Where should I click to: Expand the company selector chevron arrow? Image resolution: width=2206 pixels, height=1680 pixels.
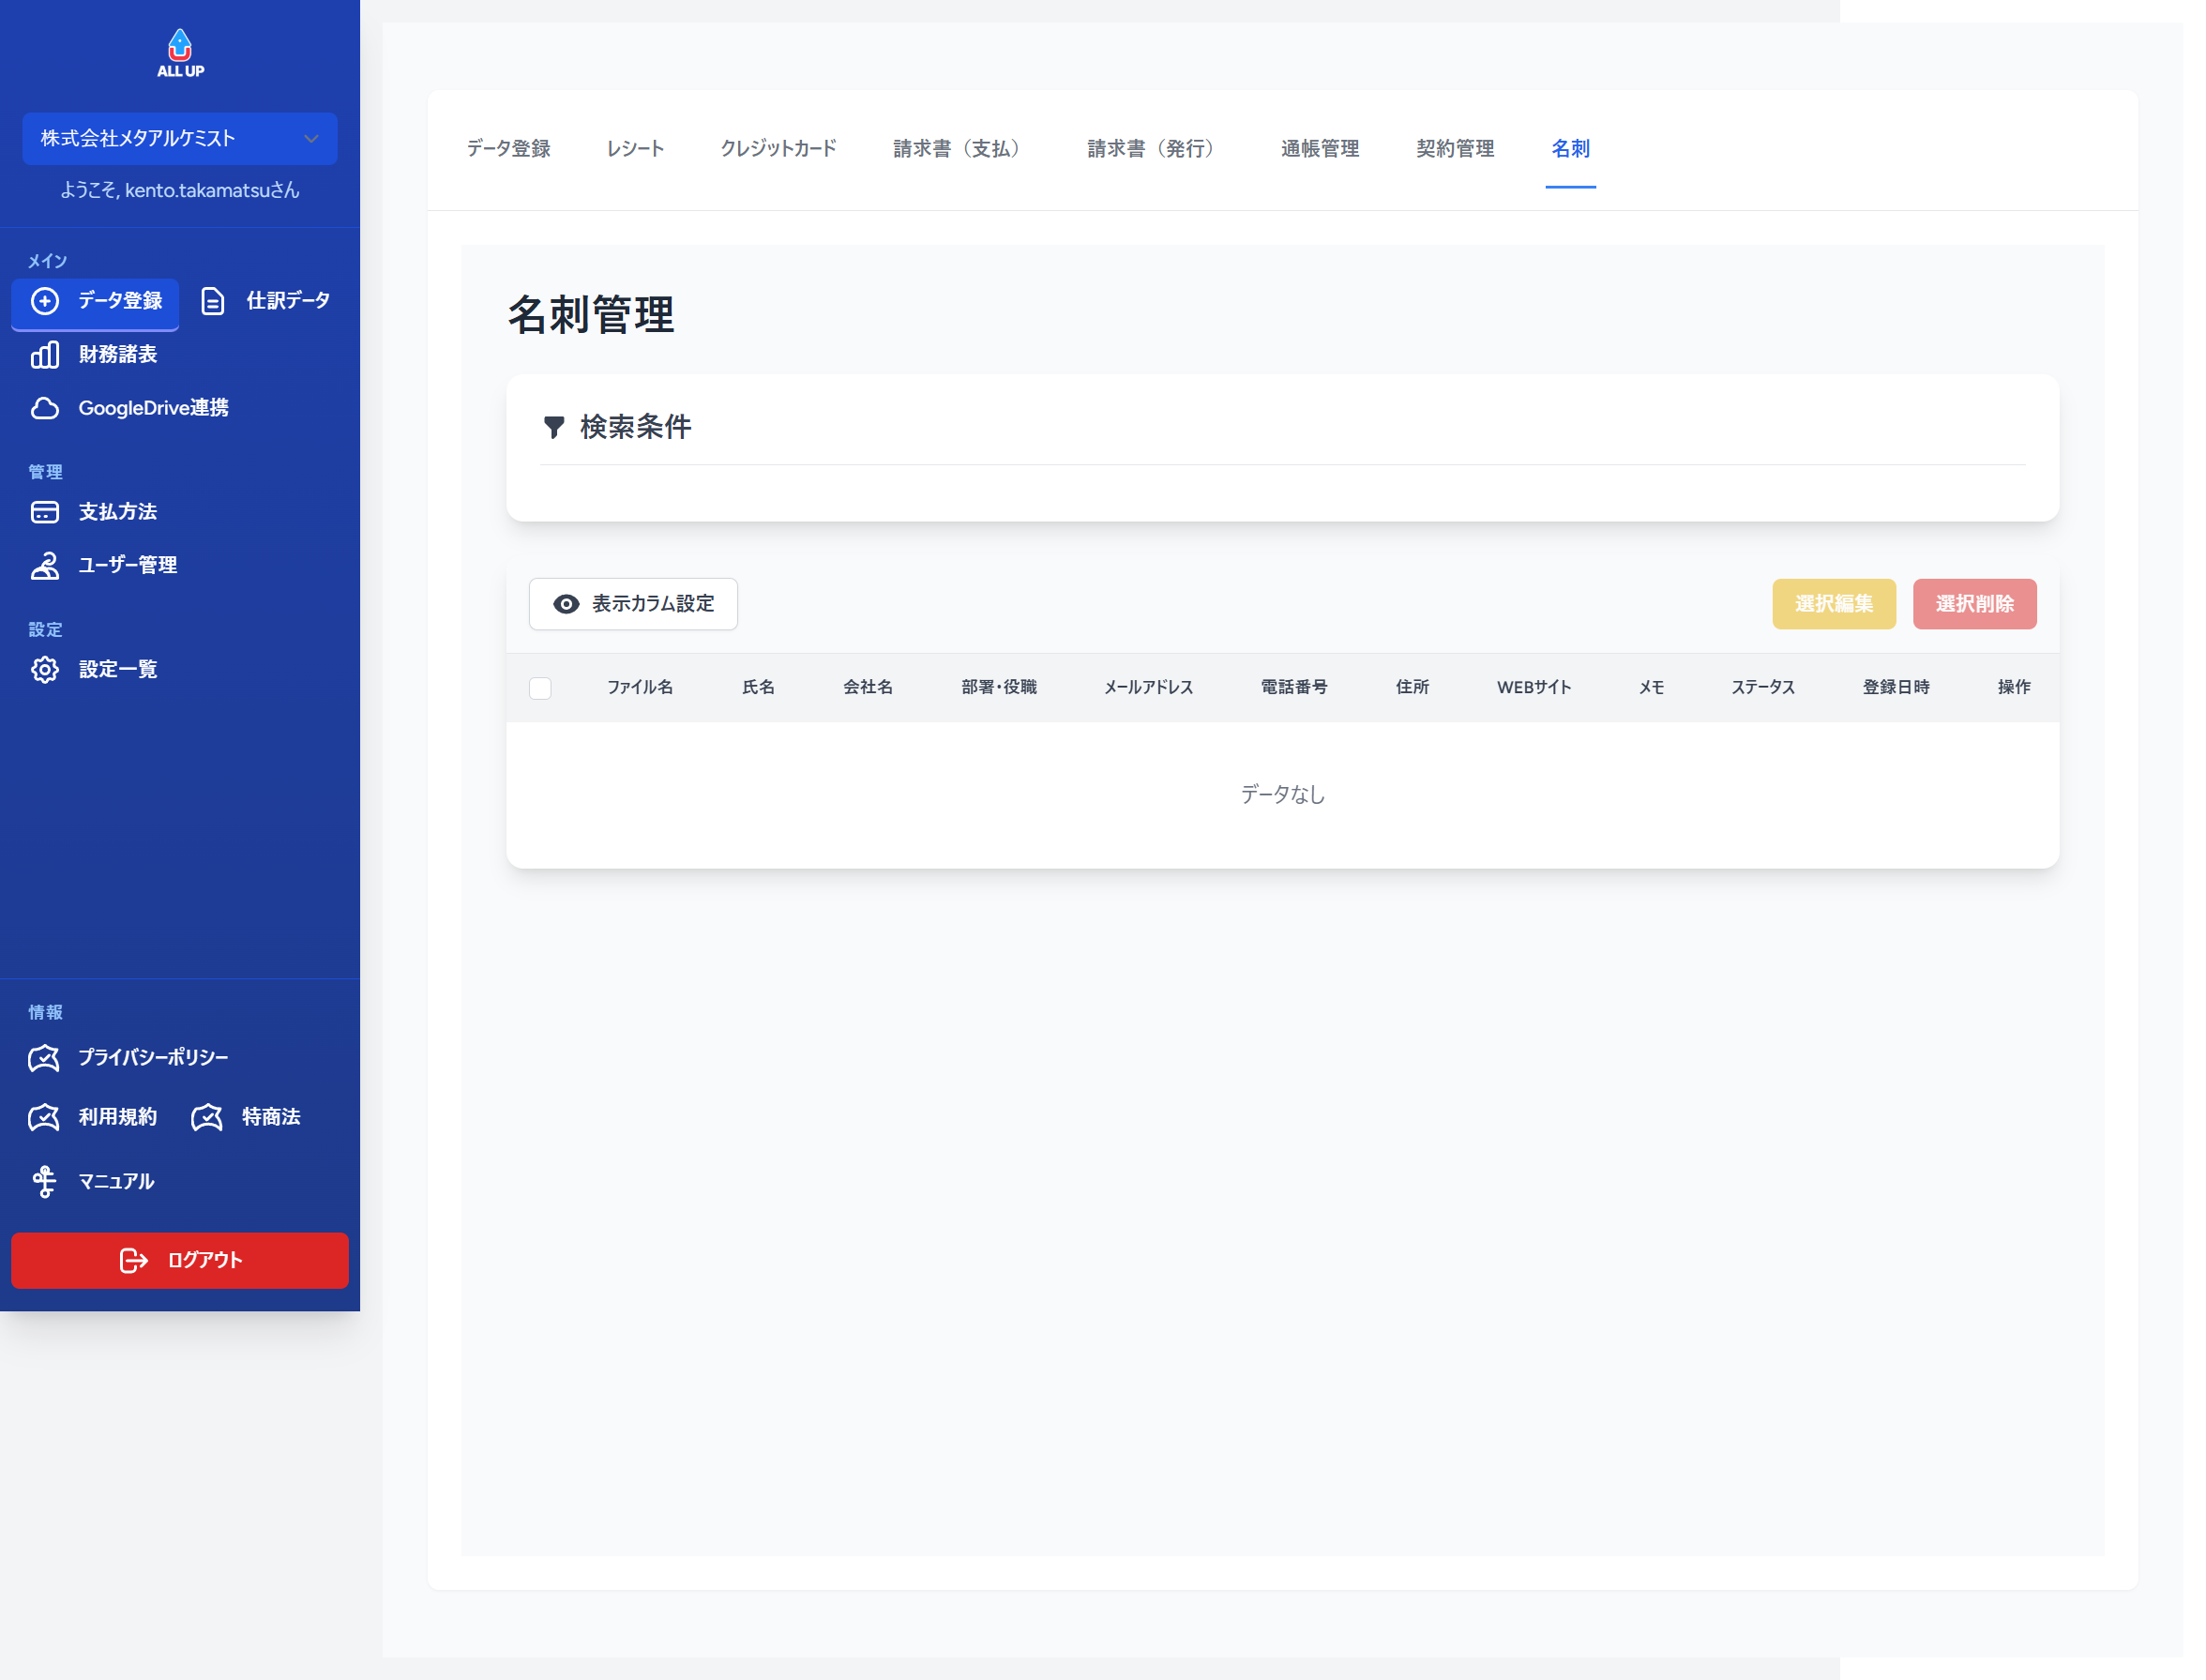[311, 139]
